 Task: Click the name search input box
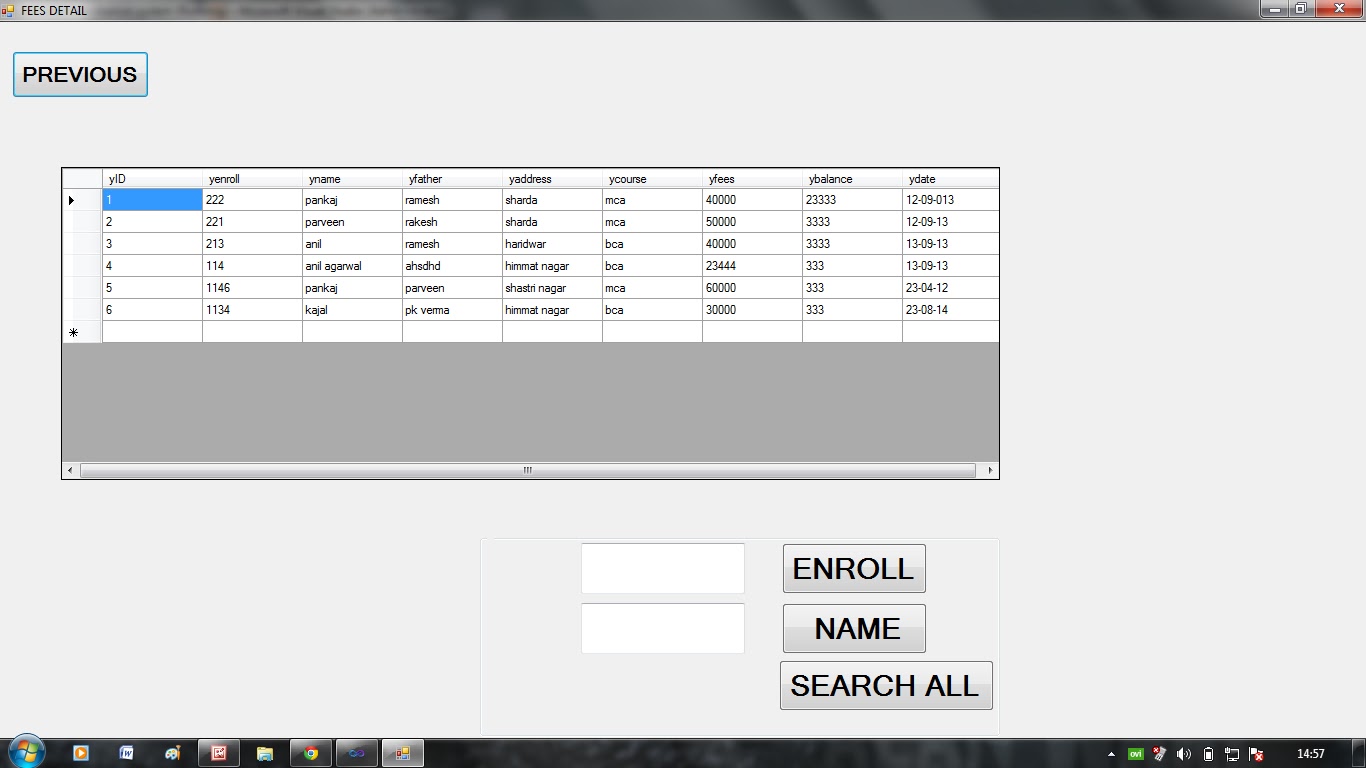pos(662,628)
